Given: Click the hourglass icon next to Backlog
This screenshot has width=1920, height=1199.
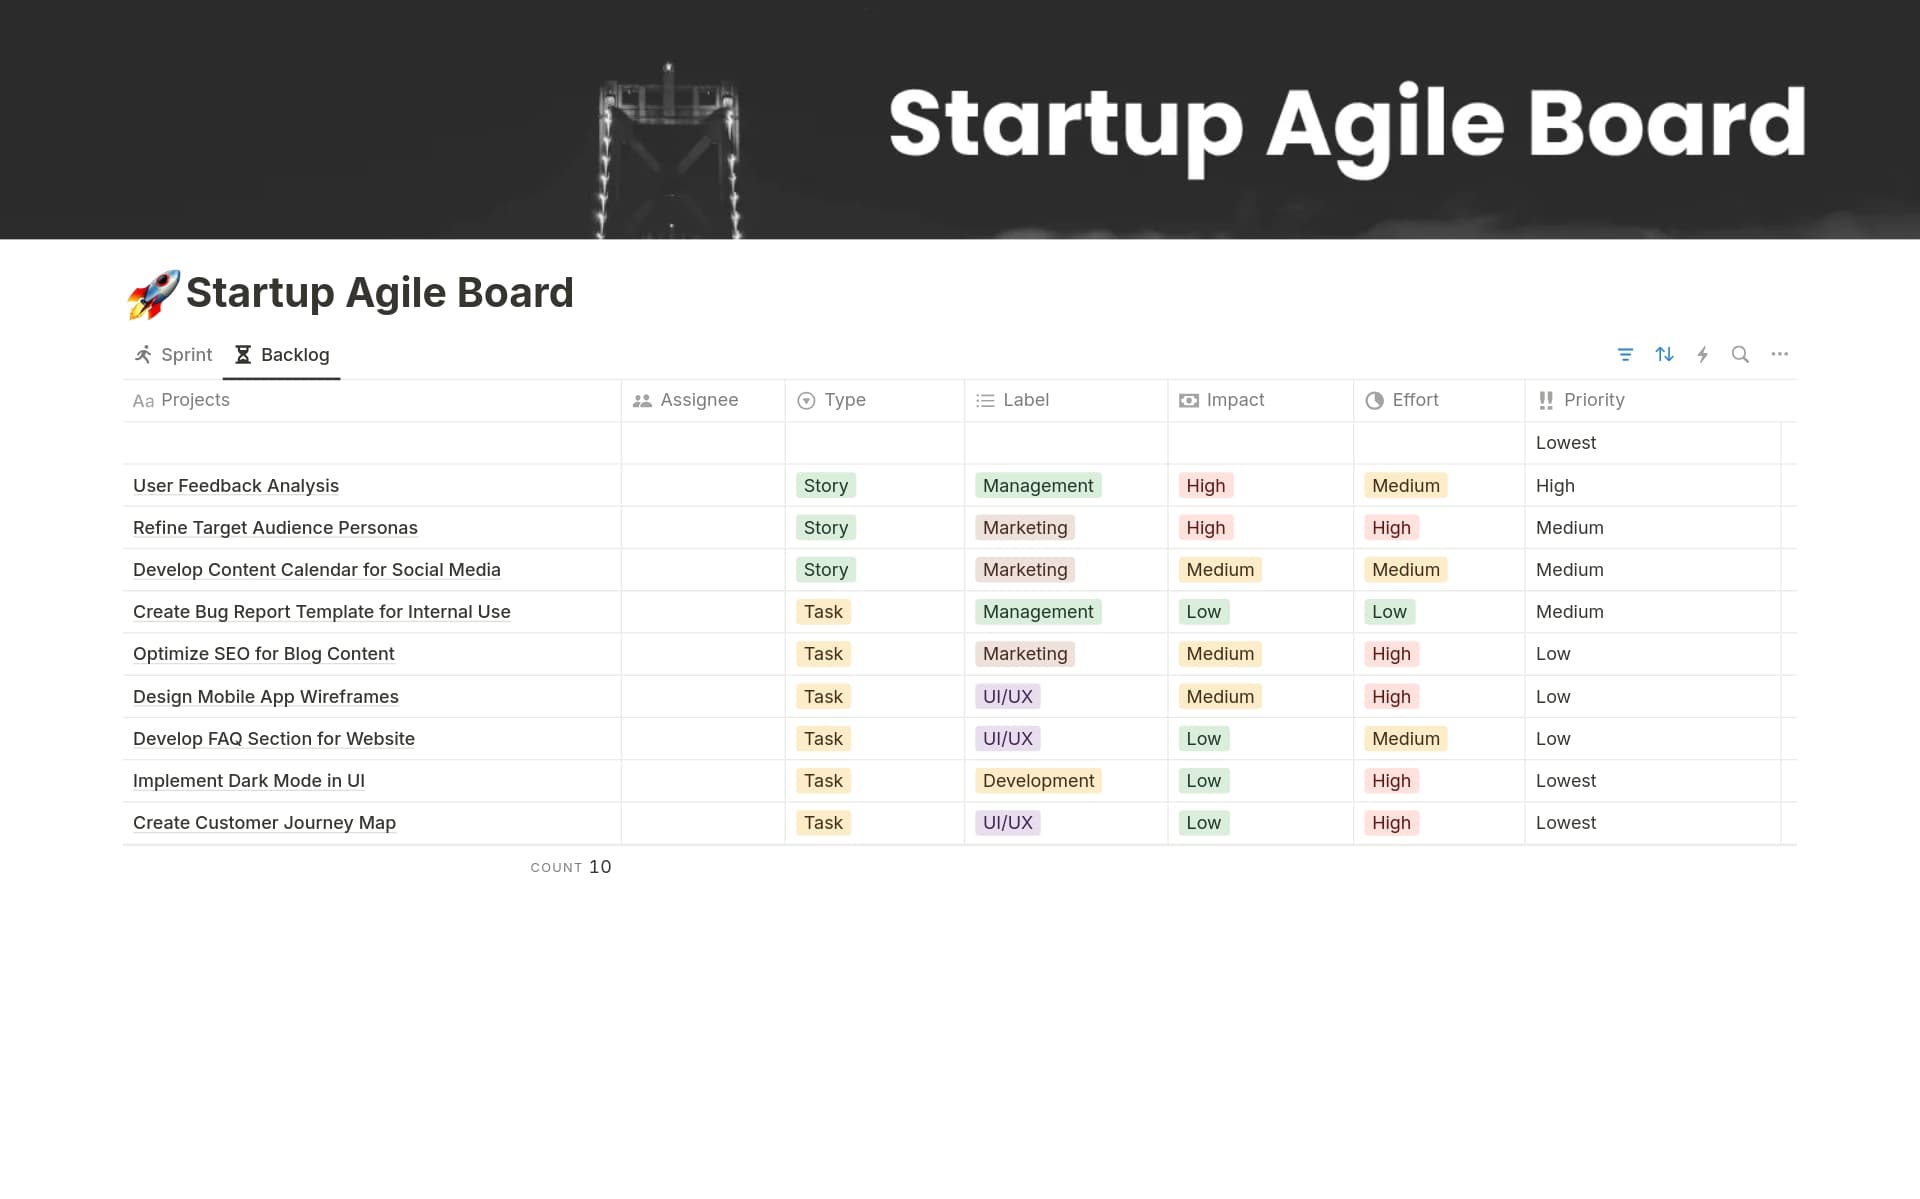Looking at the screenshot, I should point(241,354).
